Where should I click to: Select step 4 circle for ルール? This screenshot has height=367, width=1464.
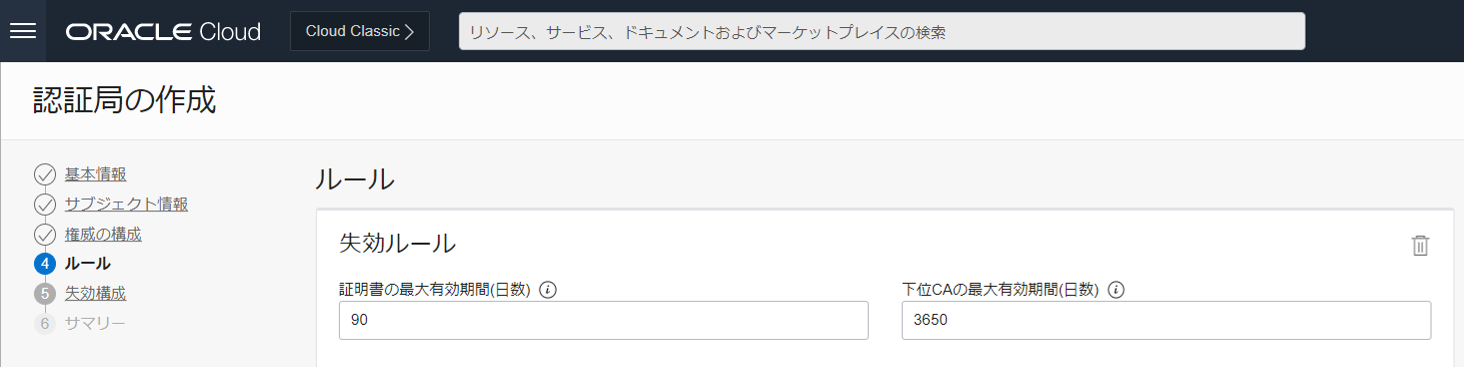[x=44, y=264]
